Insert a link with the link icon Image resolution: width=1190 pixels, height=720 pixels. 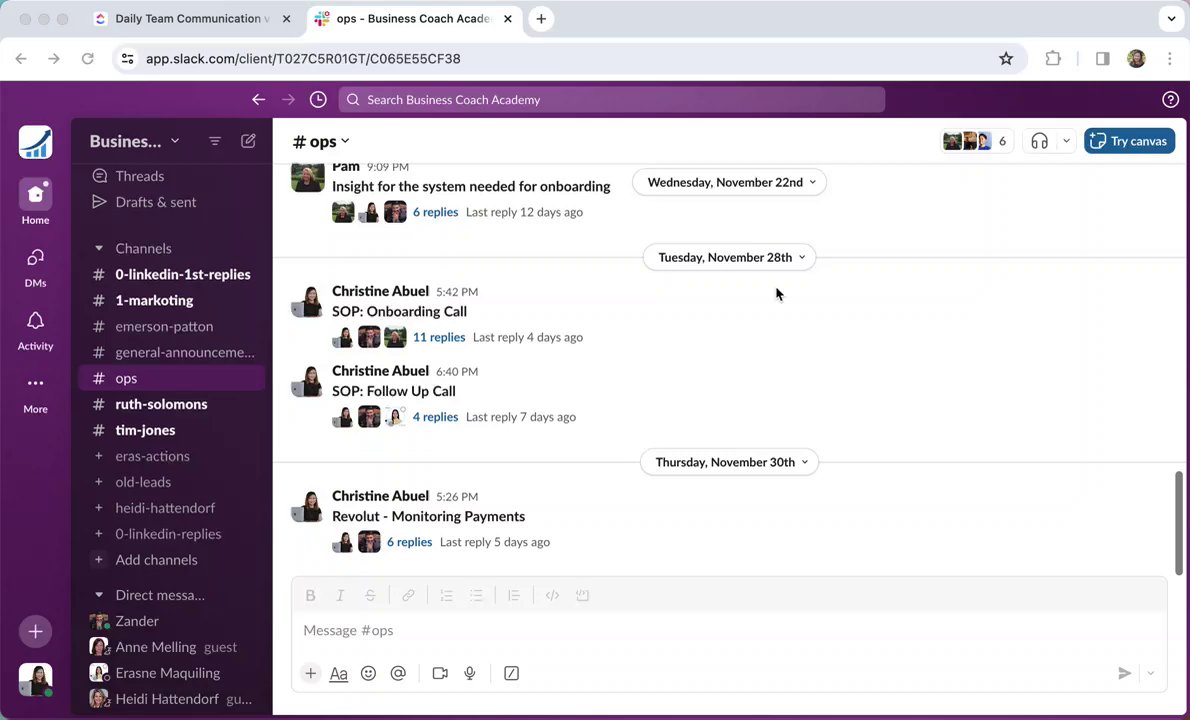click(x=408, y=596)
